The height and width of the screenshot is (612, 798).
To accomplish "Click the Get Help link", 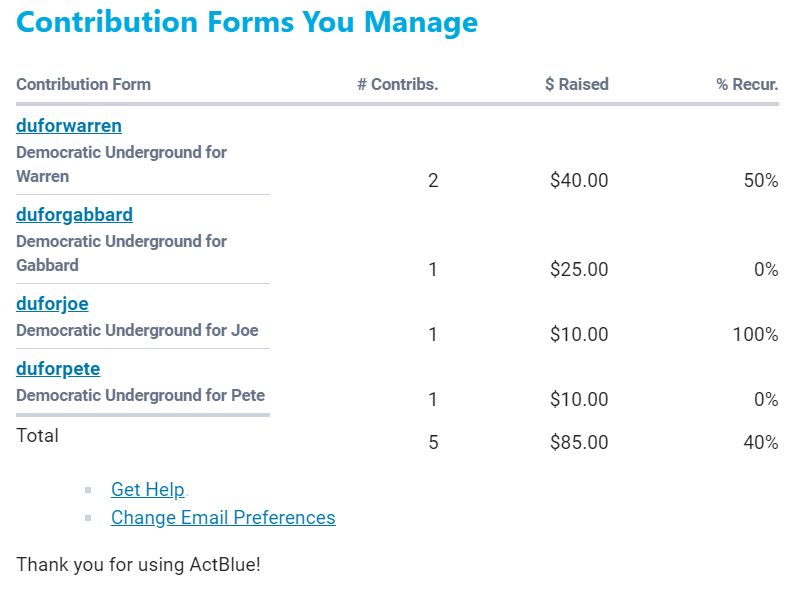I will 148,489.
